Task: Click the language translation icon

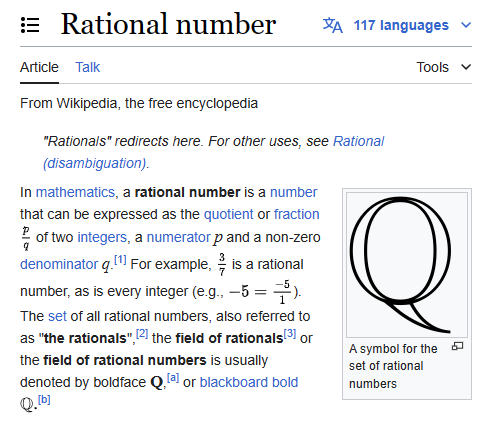Action: coord(333,25)
